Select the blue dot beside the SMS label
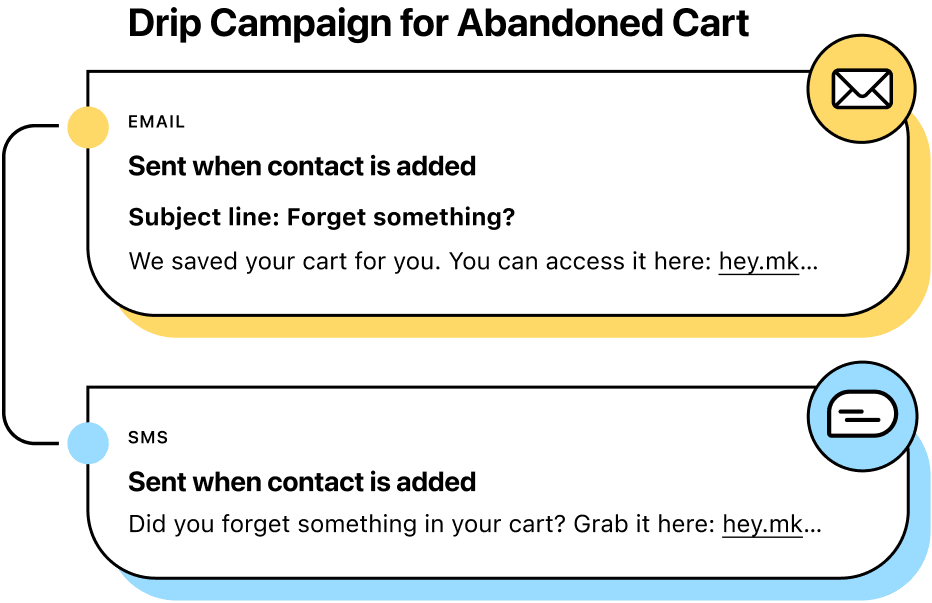This screenshot has height=603, width=932. [88, 442]
